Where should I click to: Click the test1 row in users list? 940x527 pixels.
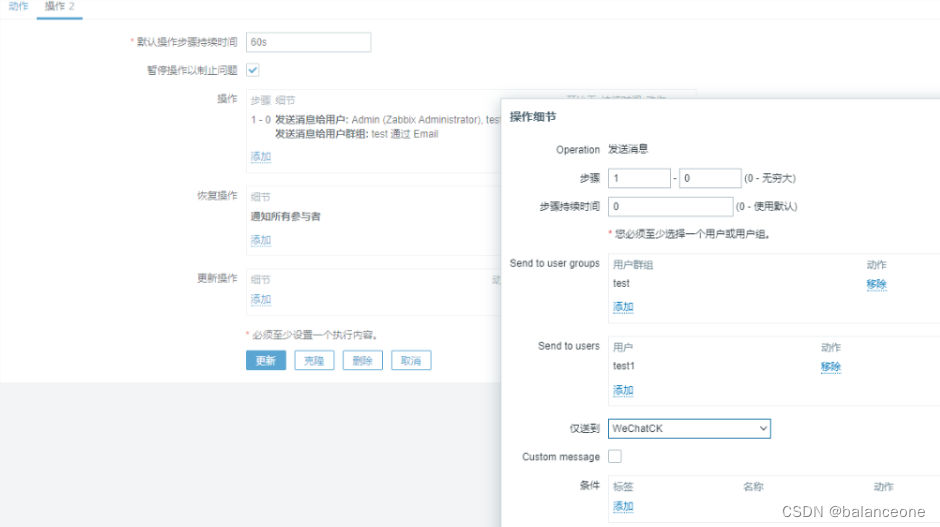pos(623,366)
